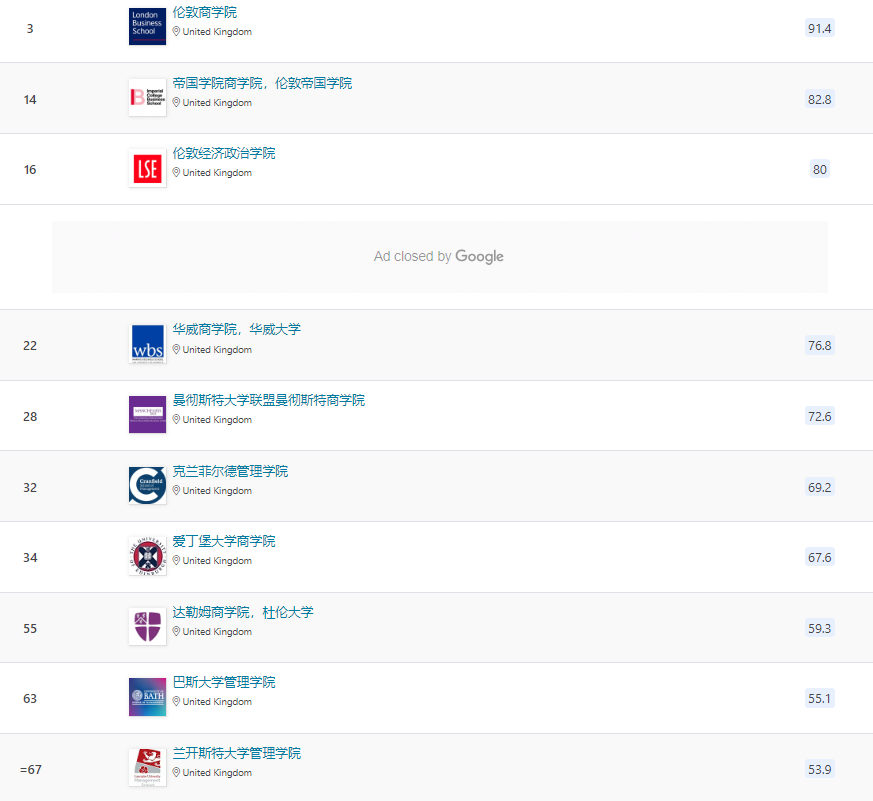Viewport: 873px width, 801px height.
Task: Click the Cranfield School of Management logo
Action: [147, 485]
